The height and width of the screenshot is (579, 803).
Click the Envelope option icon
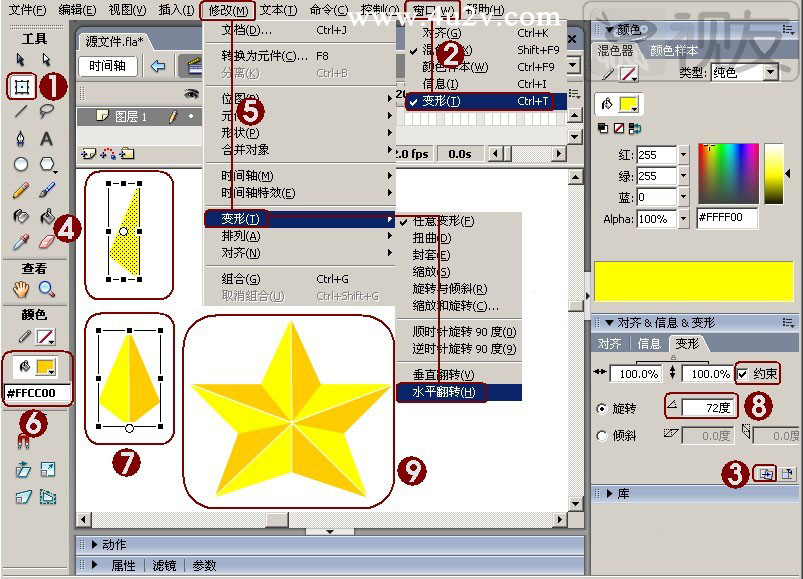48,497
